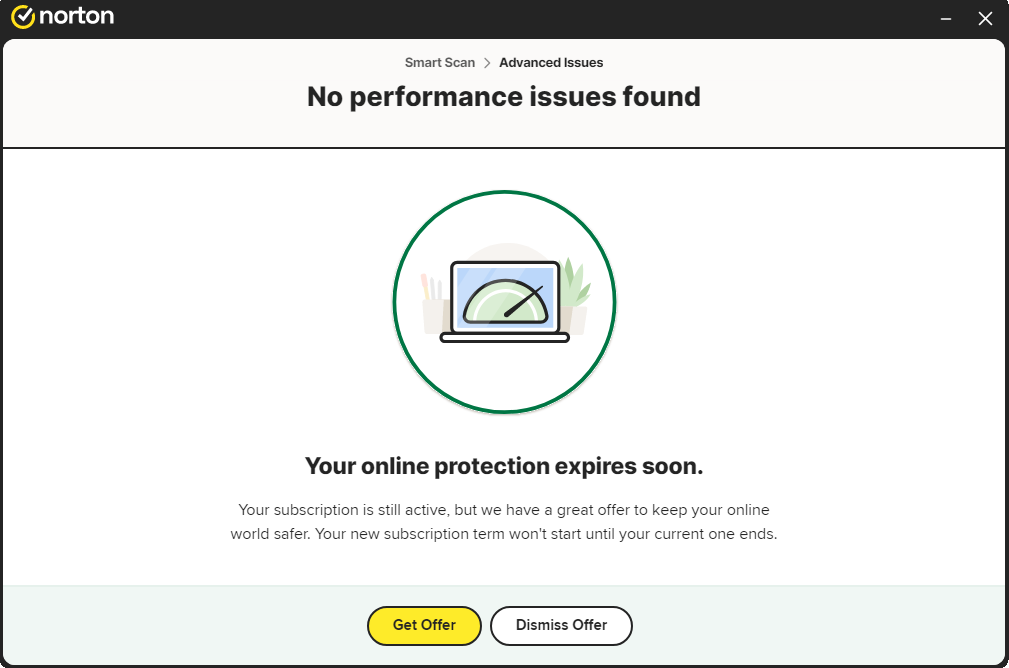
Task: Decline using the Dismiss Offer button
Action: tap(561, 626)
